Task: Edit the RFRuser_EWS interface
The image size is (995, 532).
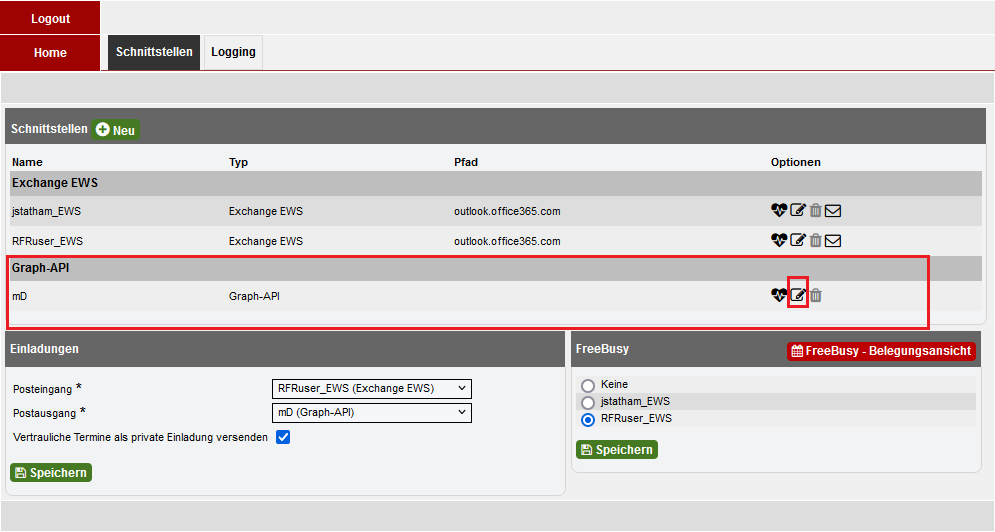Action: click(798, 240)
